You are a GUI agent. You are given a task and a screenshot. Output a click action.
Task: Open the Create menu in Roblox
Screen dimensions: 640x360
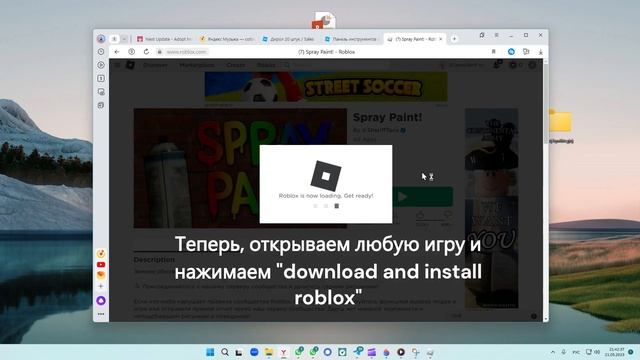tap(236, 65)
